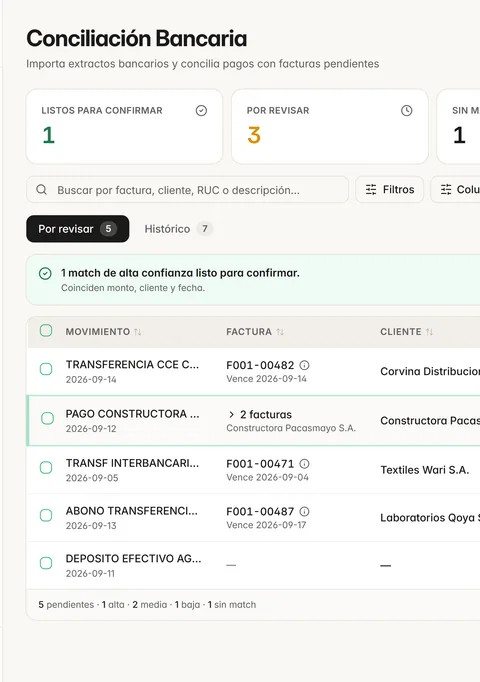480x682 pixels.
Task: Click client name Laboratorios Qoya
Action: (430, 518)
